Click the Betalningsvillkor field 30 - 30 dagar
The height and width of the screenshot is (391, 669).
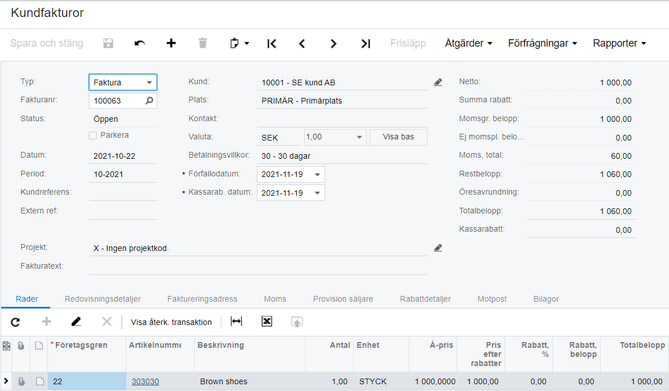click(x=342, y=156)
